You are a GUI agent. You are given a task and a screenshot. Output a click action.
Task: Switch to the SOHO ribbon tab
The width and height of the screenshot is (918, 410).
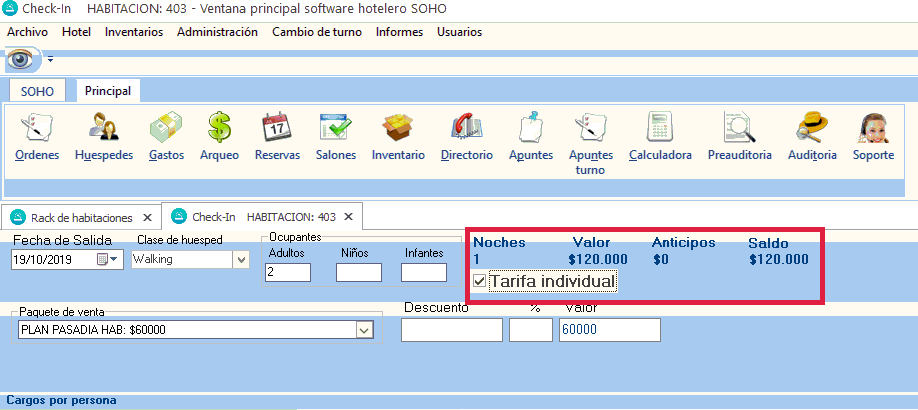(37, 91)
